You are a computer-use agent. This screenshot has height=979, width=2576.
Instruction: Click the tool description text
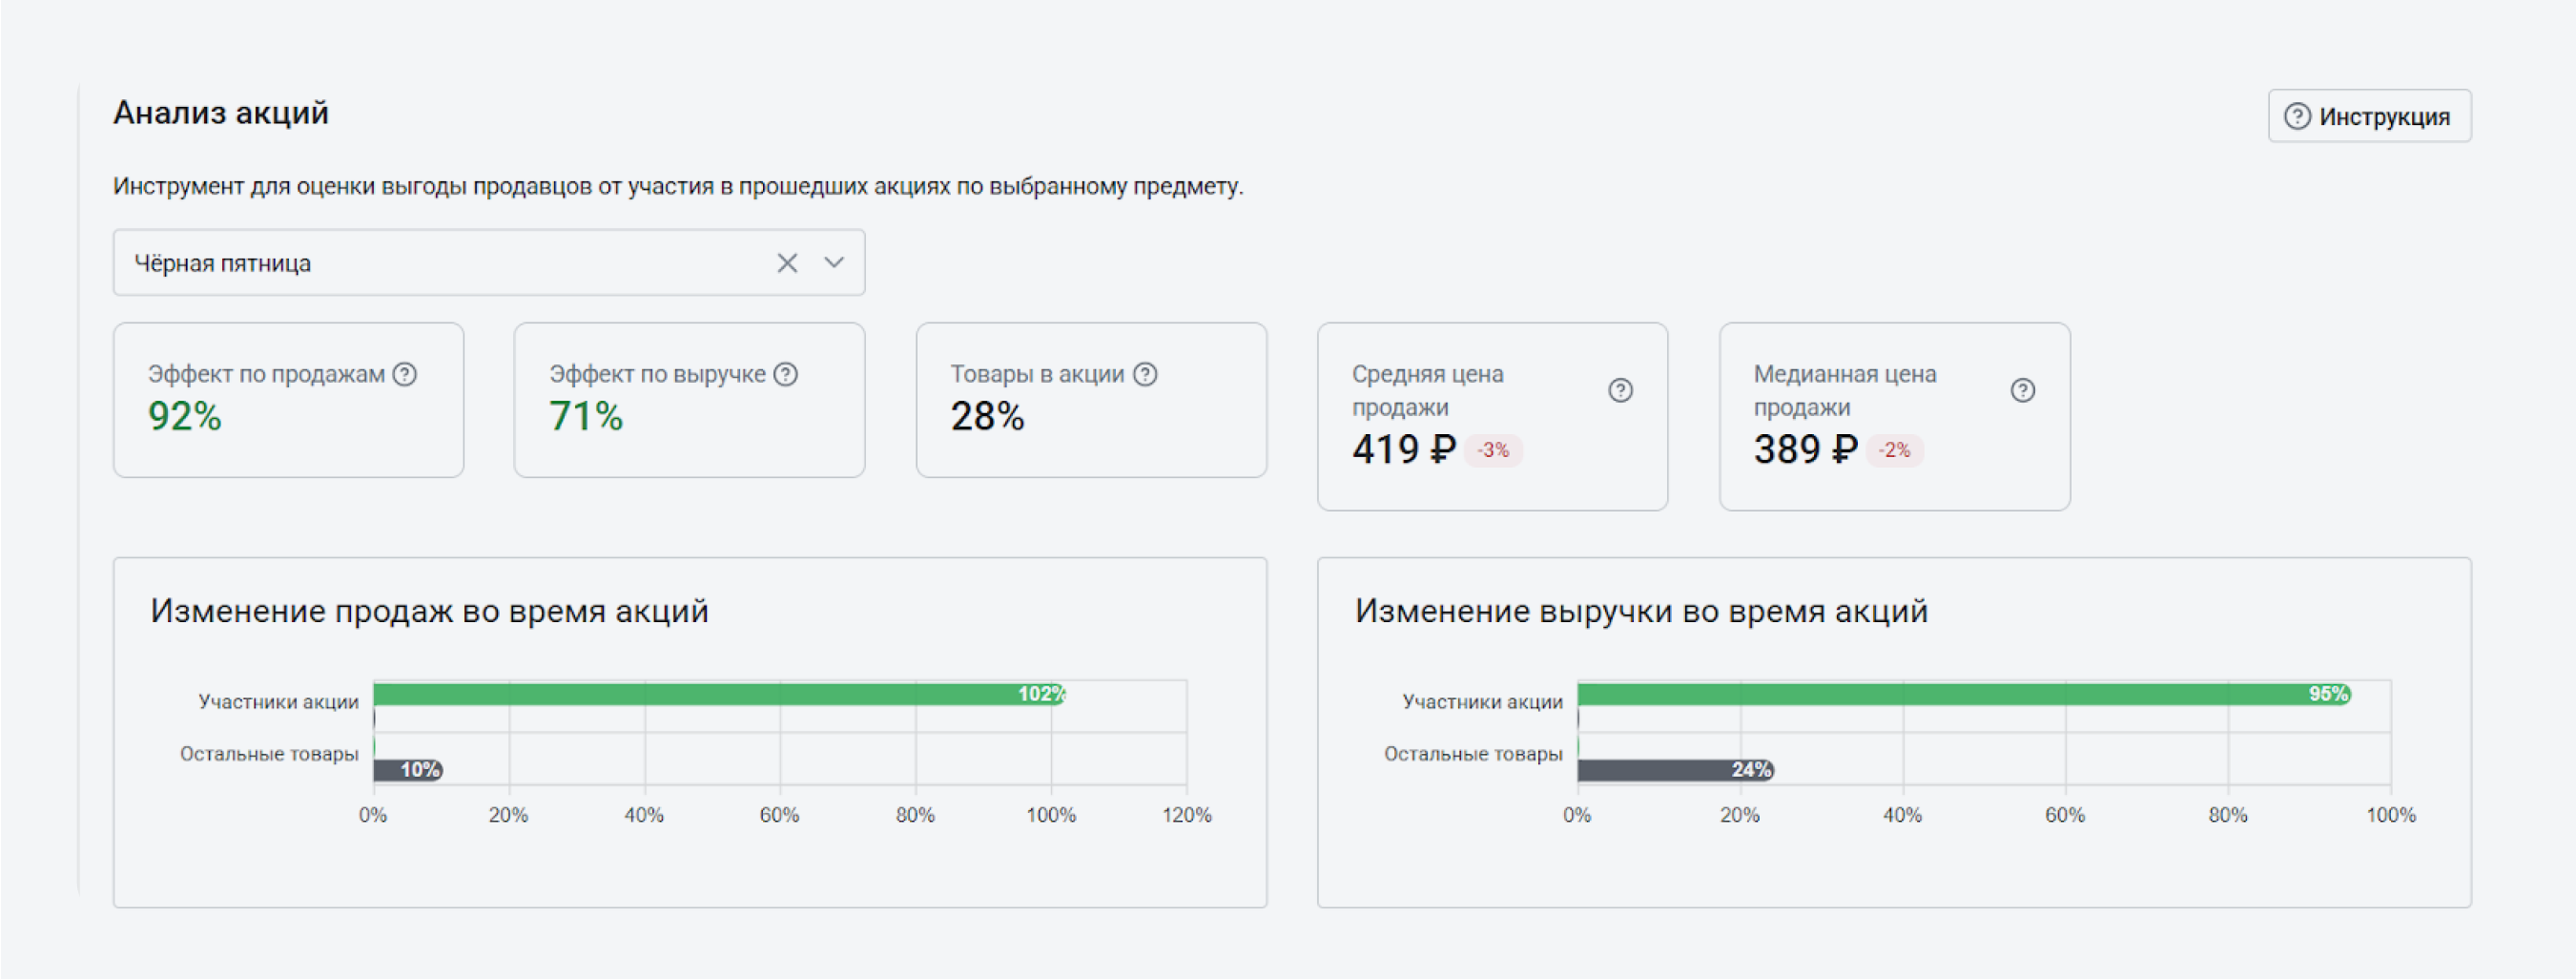[678, 186]
